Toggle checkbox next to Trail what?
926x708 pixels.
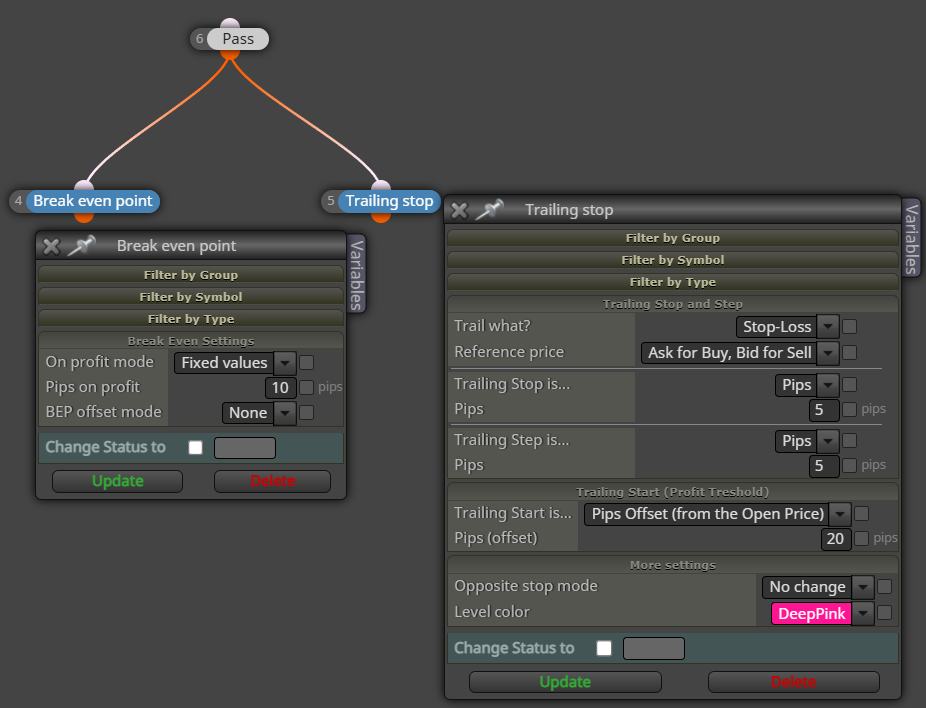(x=849, y=327)
